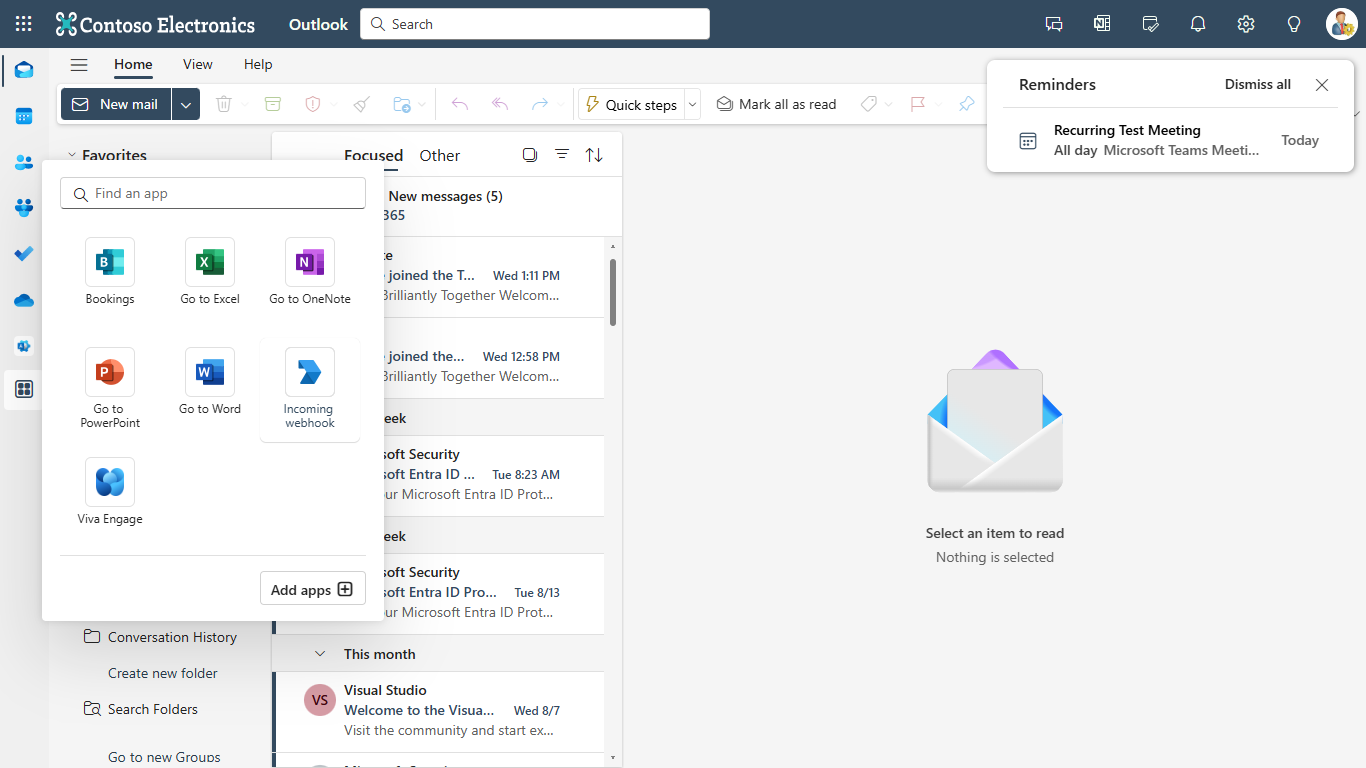Open the Search Folders item
Screen dimensions: 1366x768
[153, 709]
